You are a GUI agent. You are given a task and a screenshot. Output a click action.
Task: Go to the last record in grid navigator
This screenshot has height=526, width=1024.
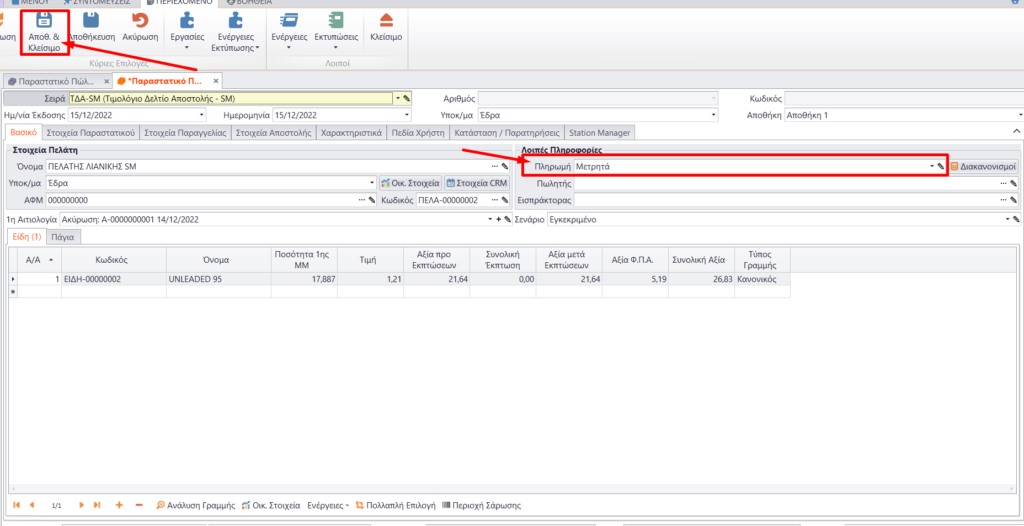(97, 505)
